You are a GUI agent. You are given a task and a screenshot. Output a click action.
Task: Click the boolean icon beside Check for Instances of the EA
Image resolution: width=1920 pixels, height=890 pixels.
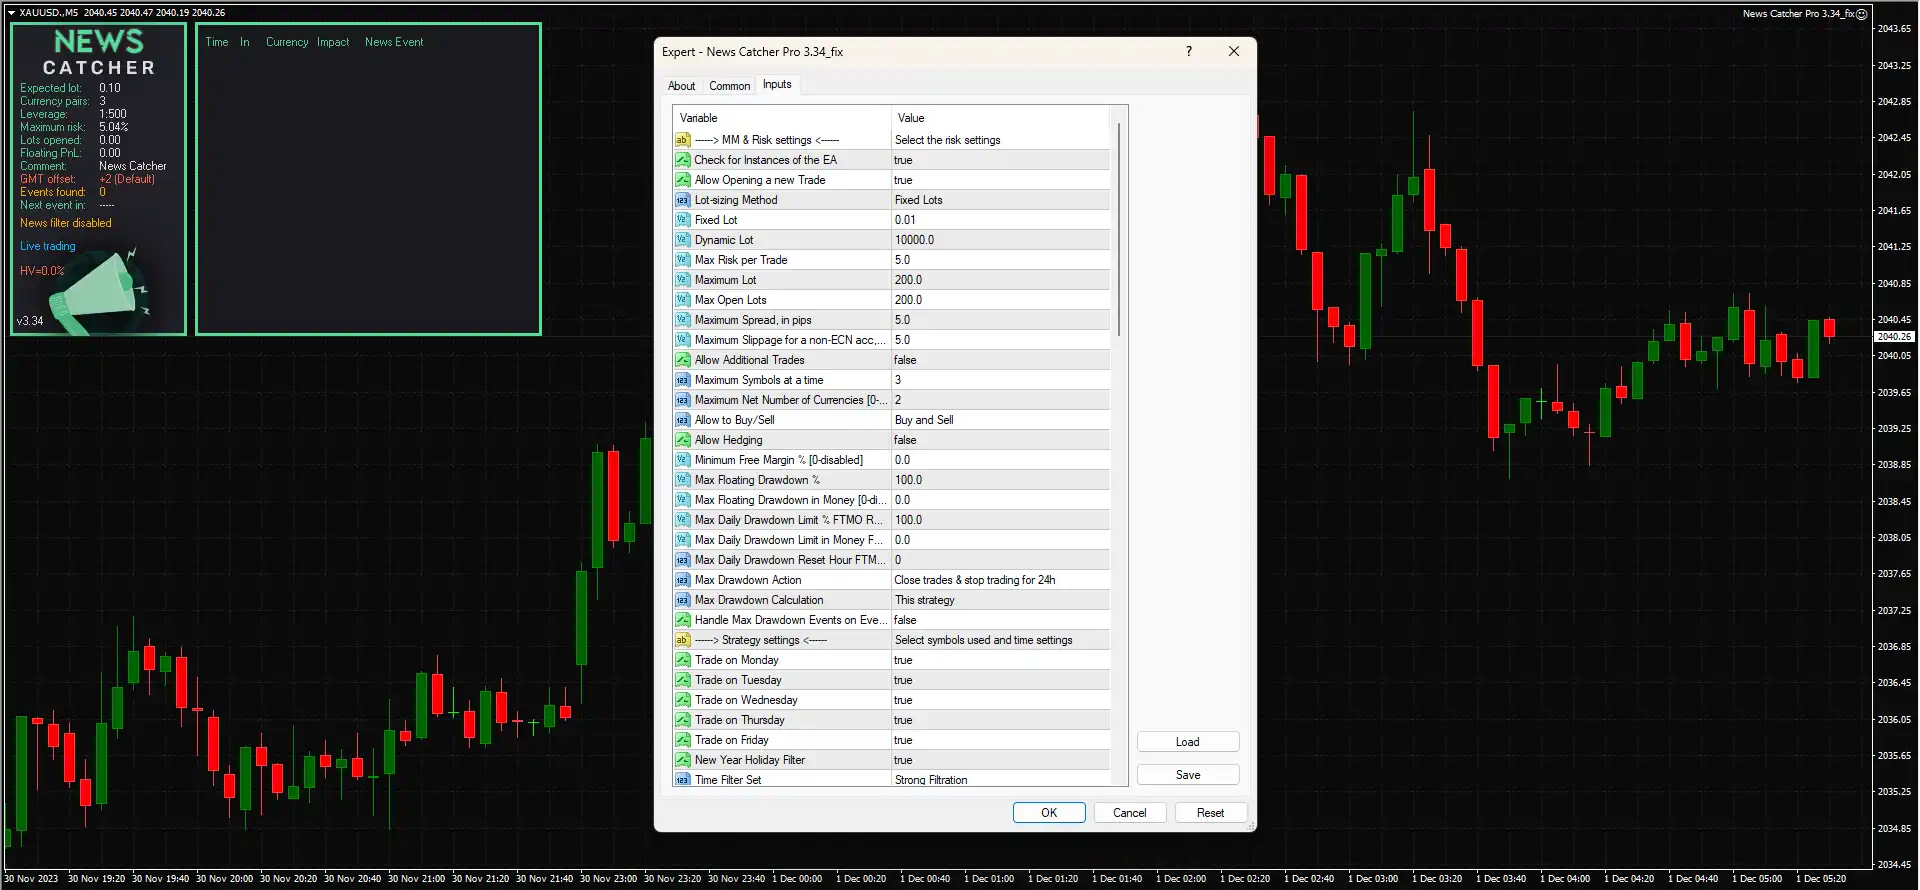pos(683,160)
